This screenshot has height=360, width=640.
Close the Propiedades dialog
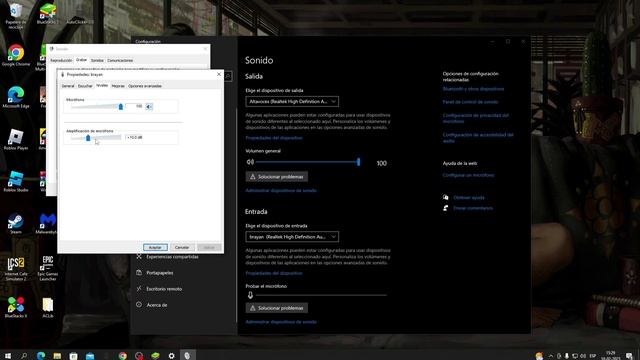(219, 74)
